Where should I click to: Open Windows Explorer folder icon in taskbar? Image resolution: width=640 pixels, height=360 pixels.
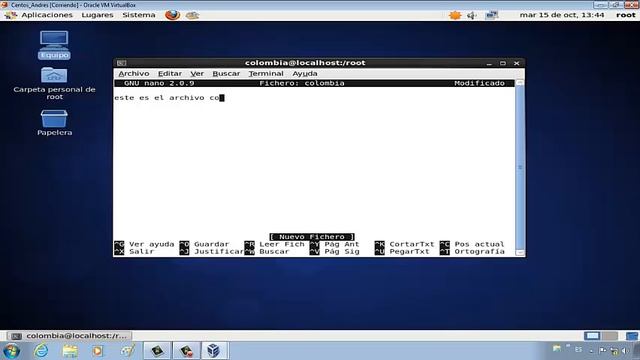(70, 351)
